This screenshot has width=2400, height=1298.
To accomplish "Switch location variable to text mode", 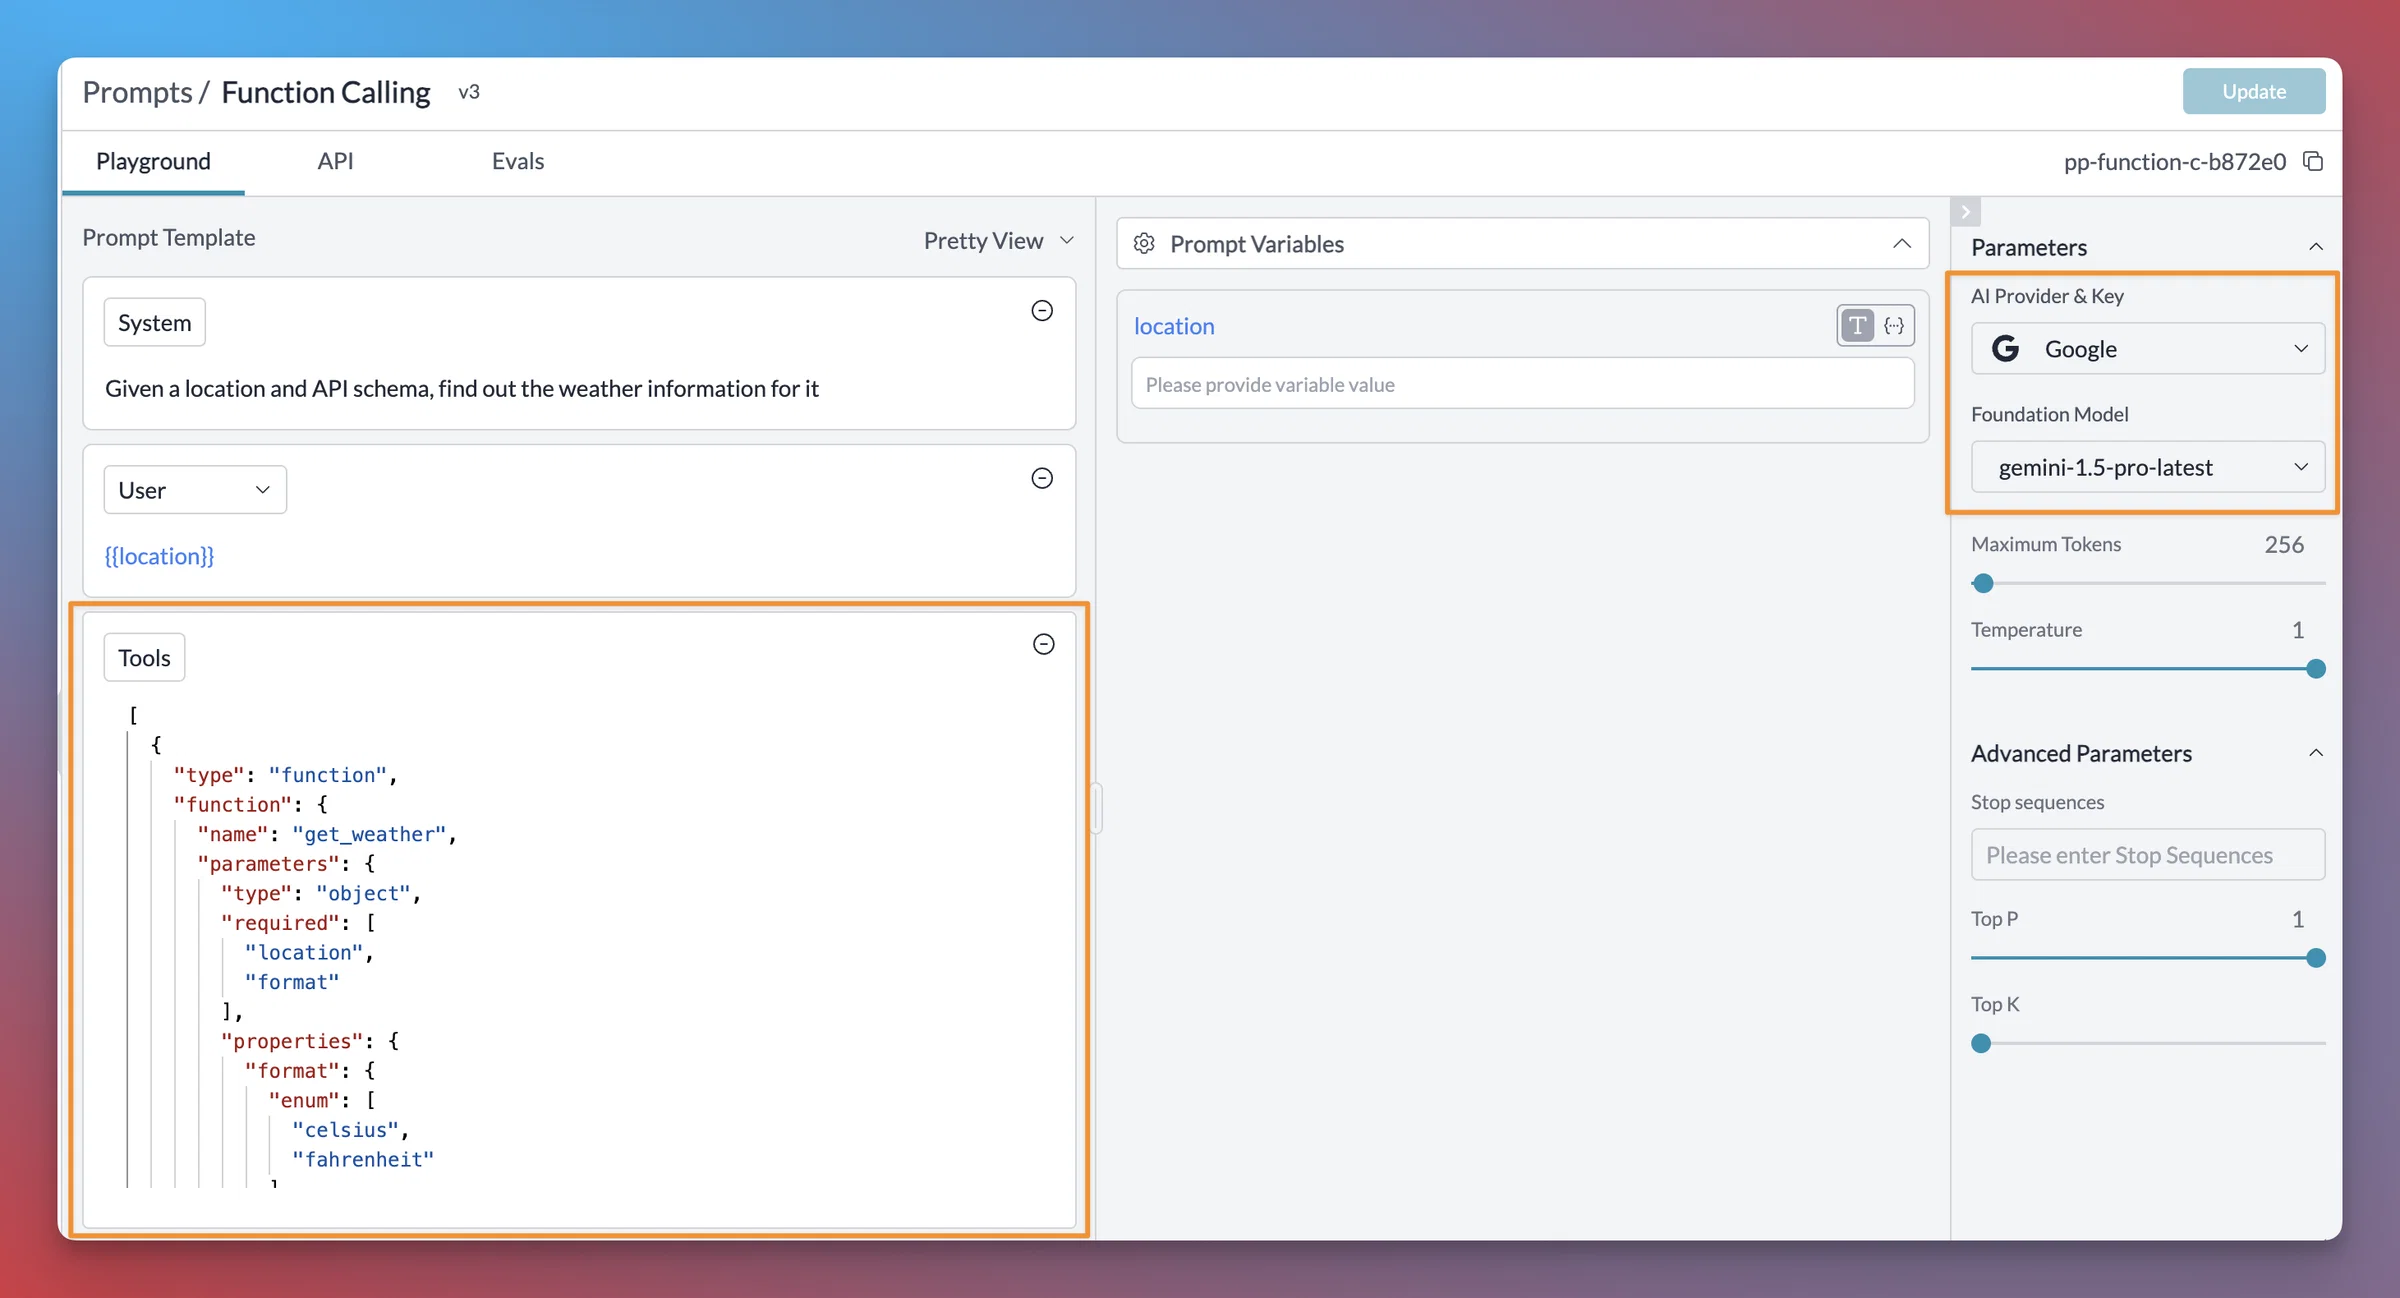I will click(x=1857, y=325).
